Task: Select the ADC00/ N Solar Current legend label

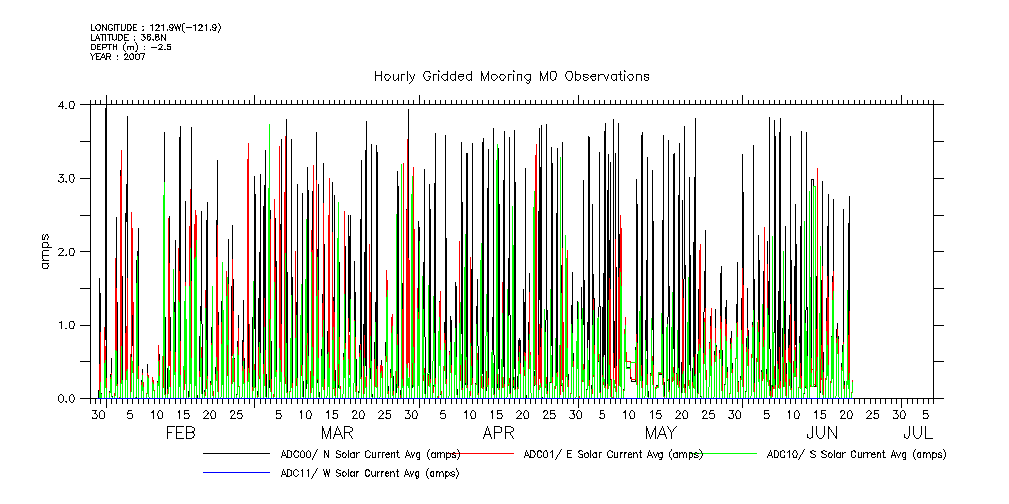Action: tap(370, 454)
